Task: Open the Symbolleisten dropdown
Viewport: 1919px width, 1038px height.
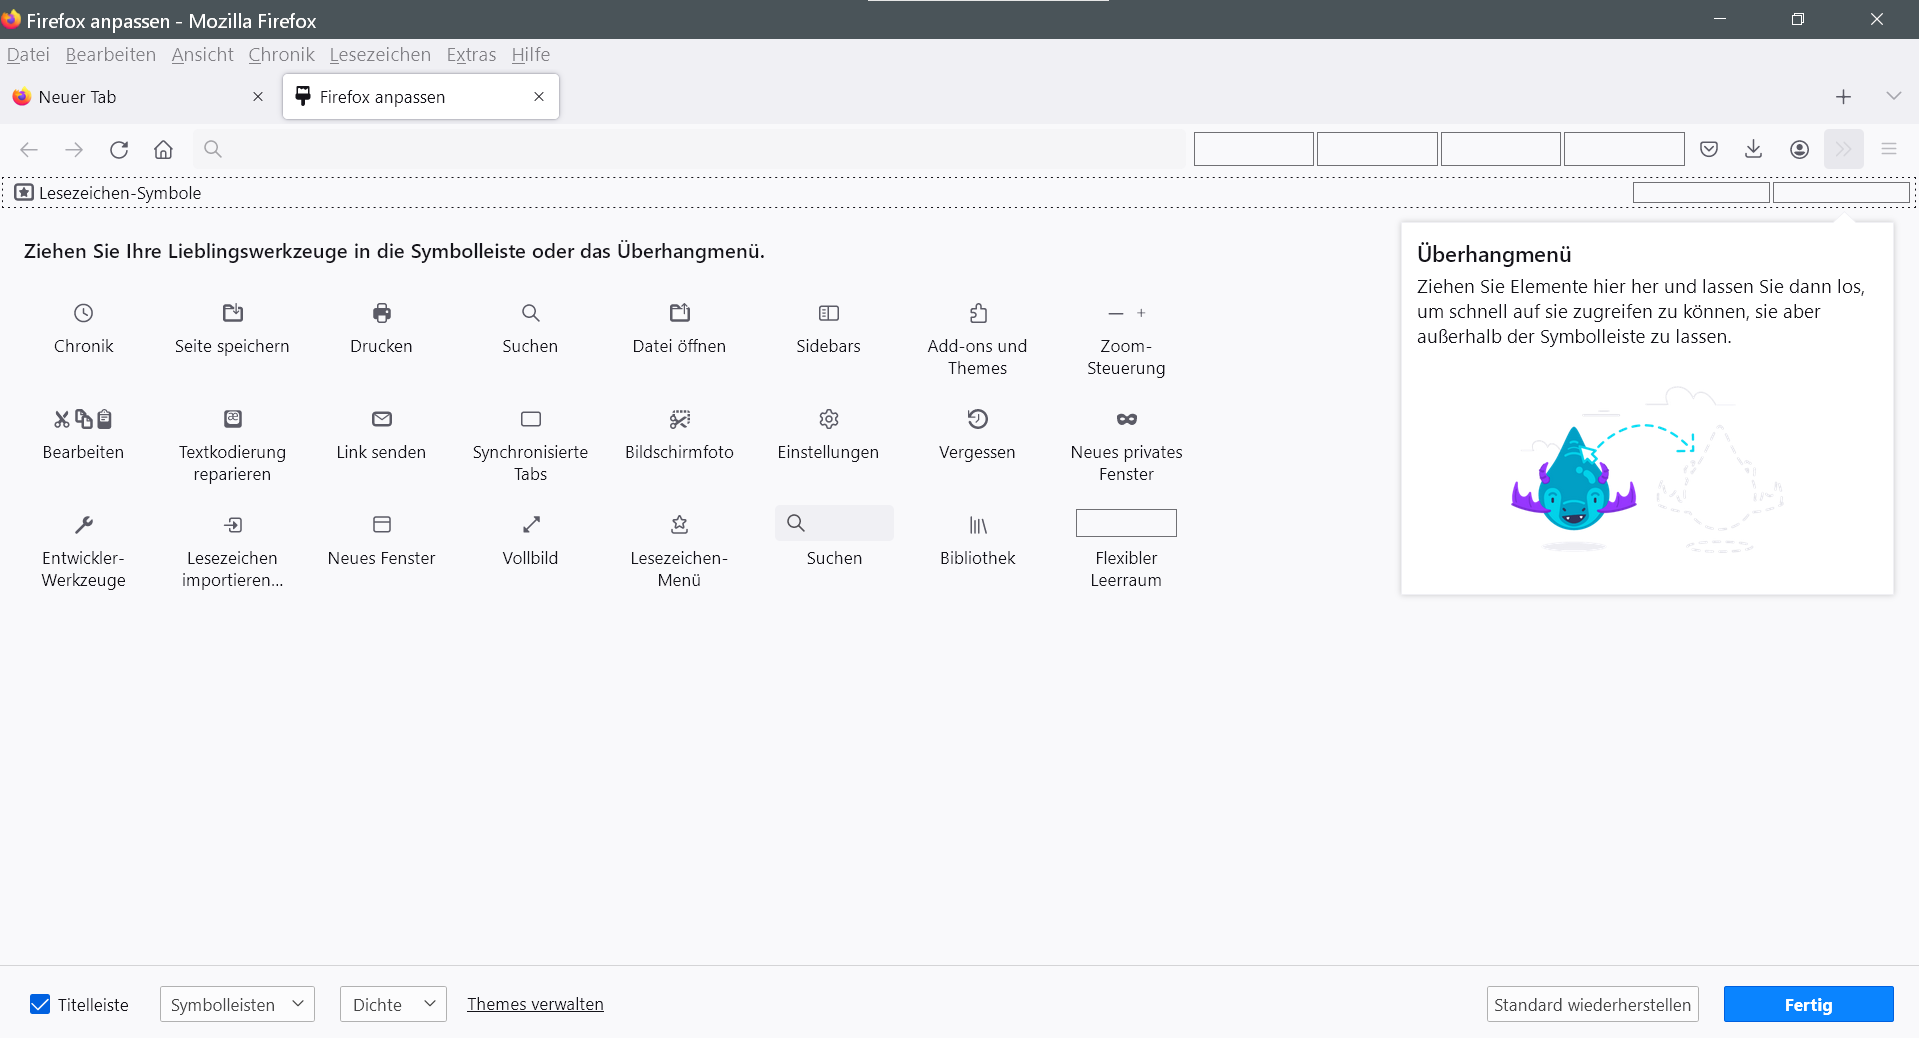Action: point(237,1004)
